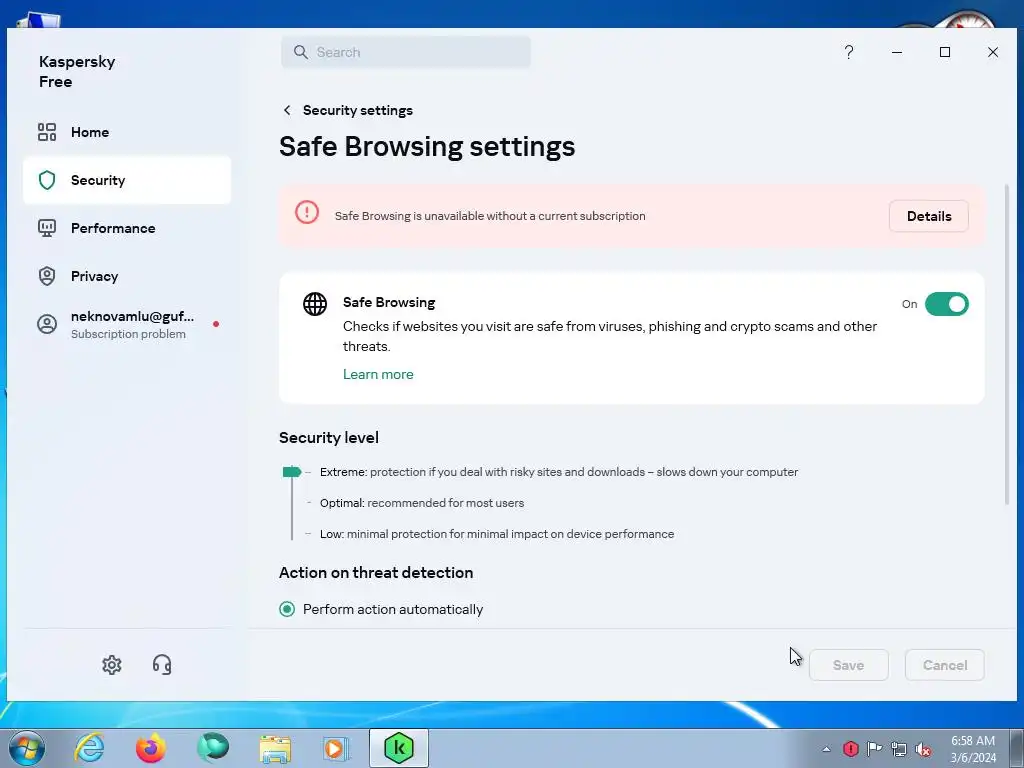The image size is (1024, 768).
Task: Click the Security shield icon
Action: [x=47, y=180]
